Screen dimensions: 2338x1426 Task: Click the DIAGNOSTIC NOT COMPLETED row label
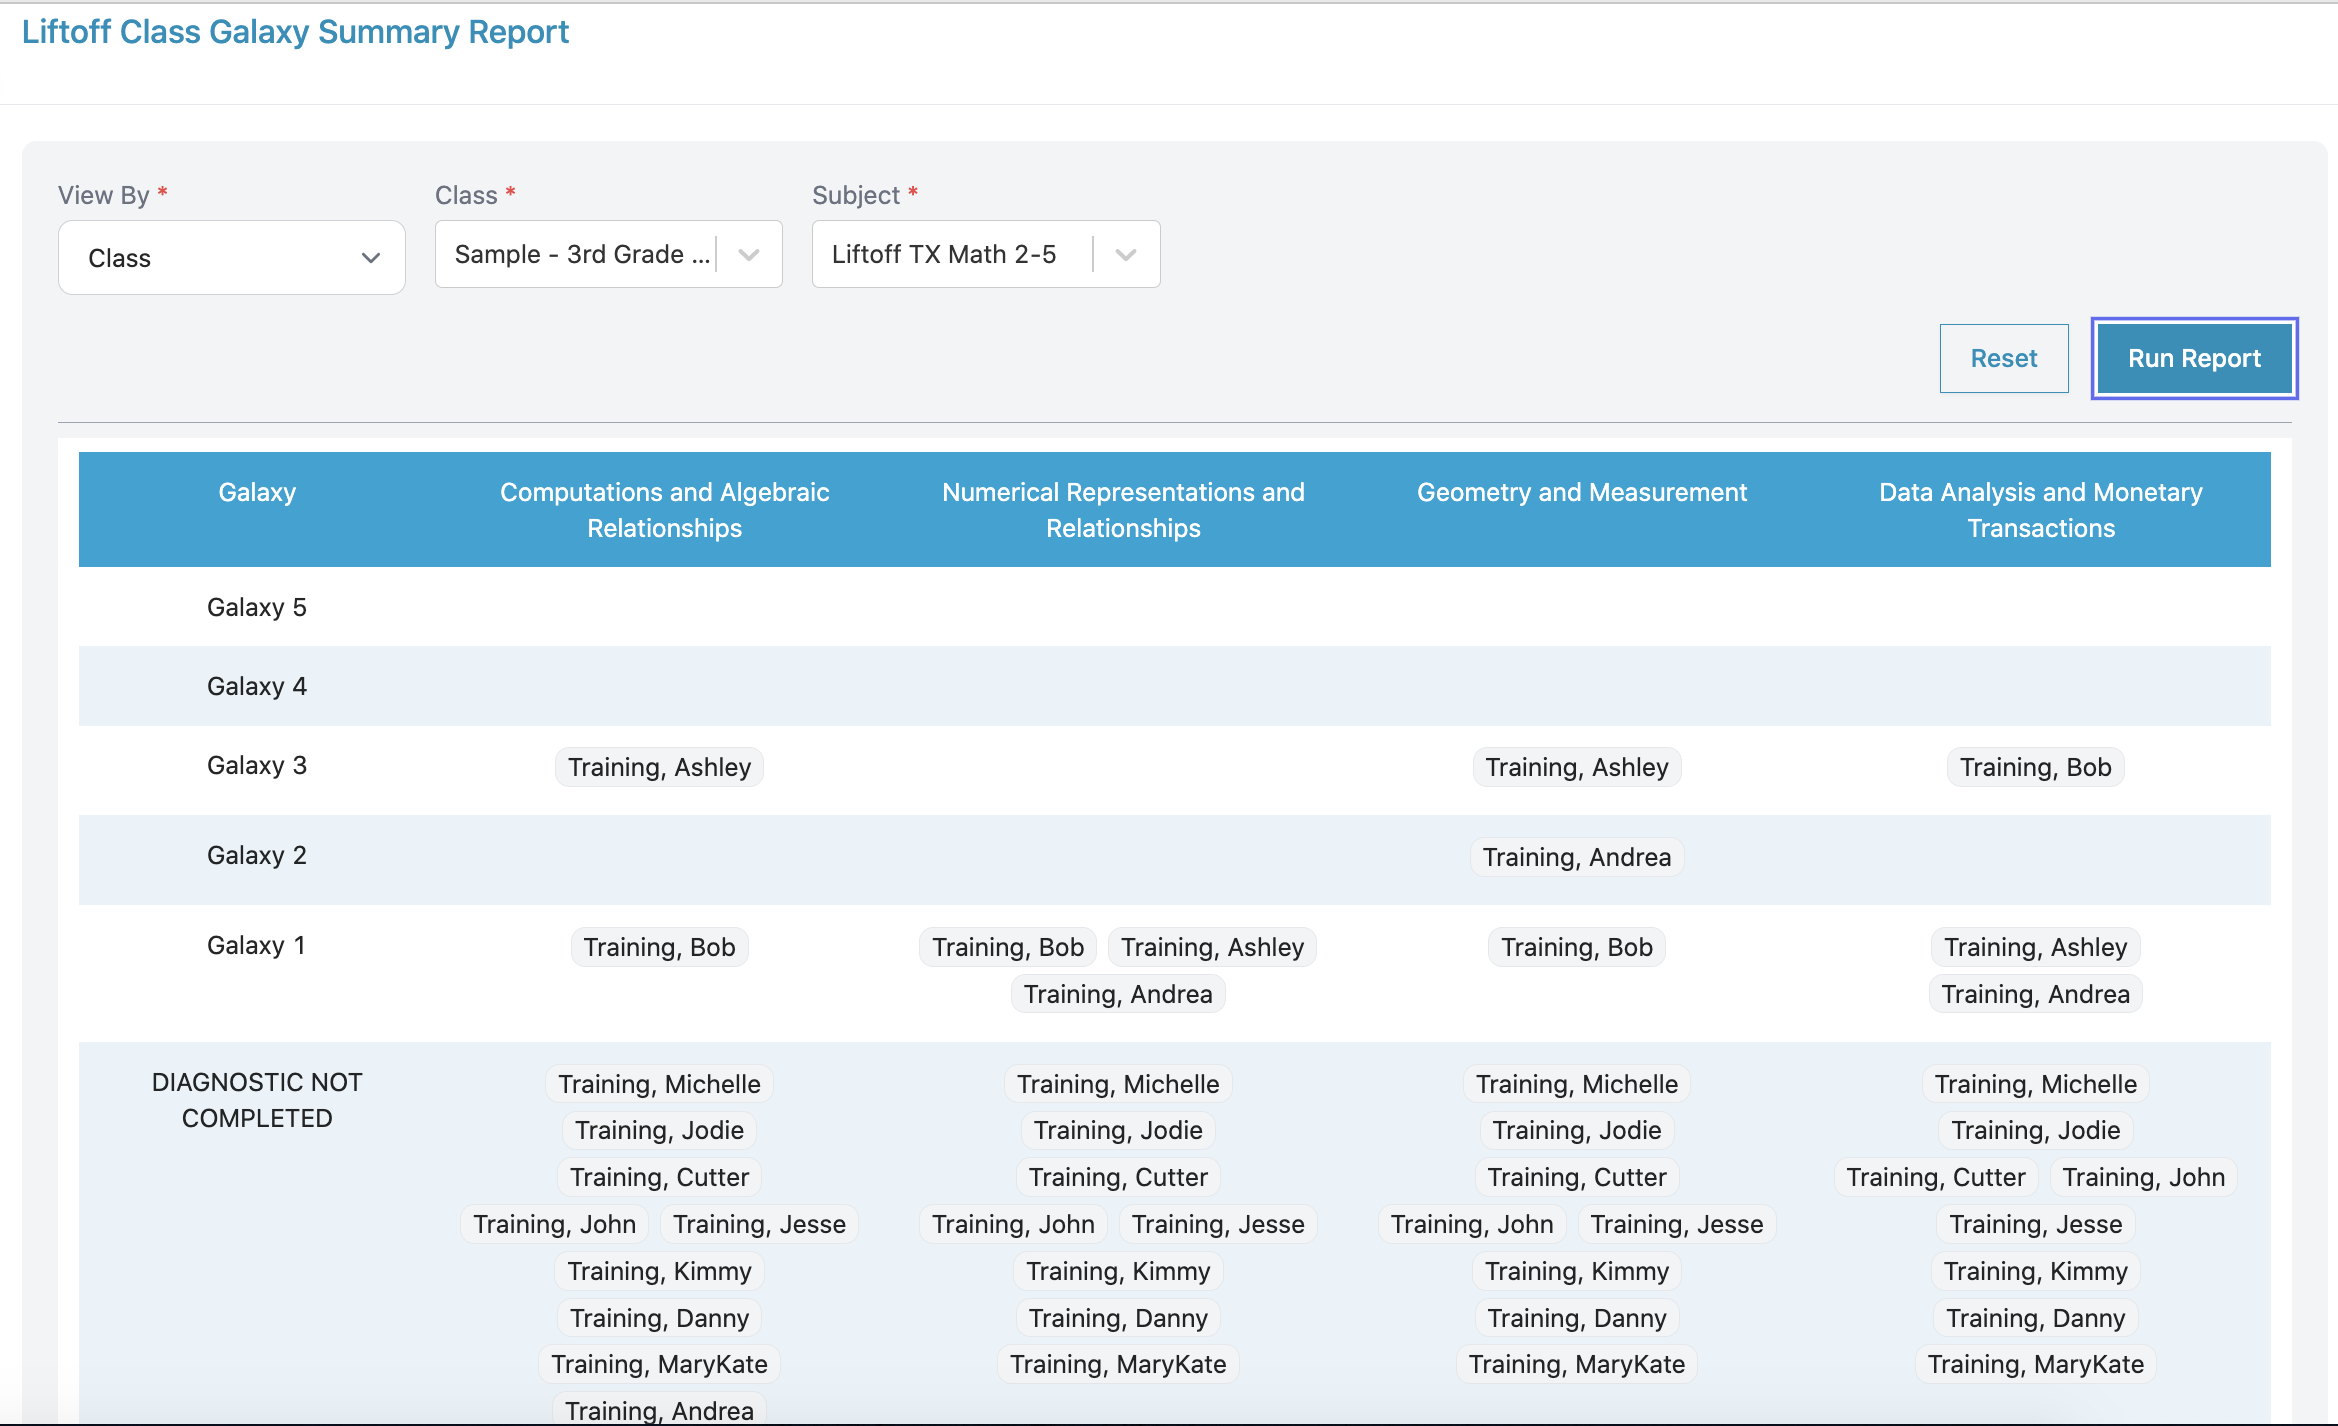(257, 1100)
